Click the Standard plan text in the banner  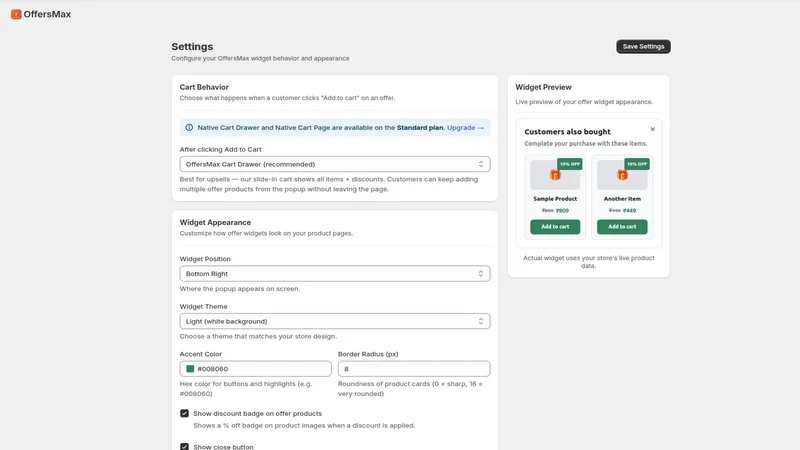click(420, 128)
